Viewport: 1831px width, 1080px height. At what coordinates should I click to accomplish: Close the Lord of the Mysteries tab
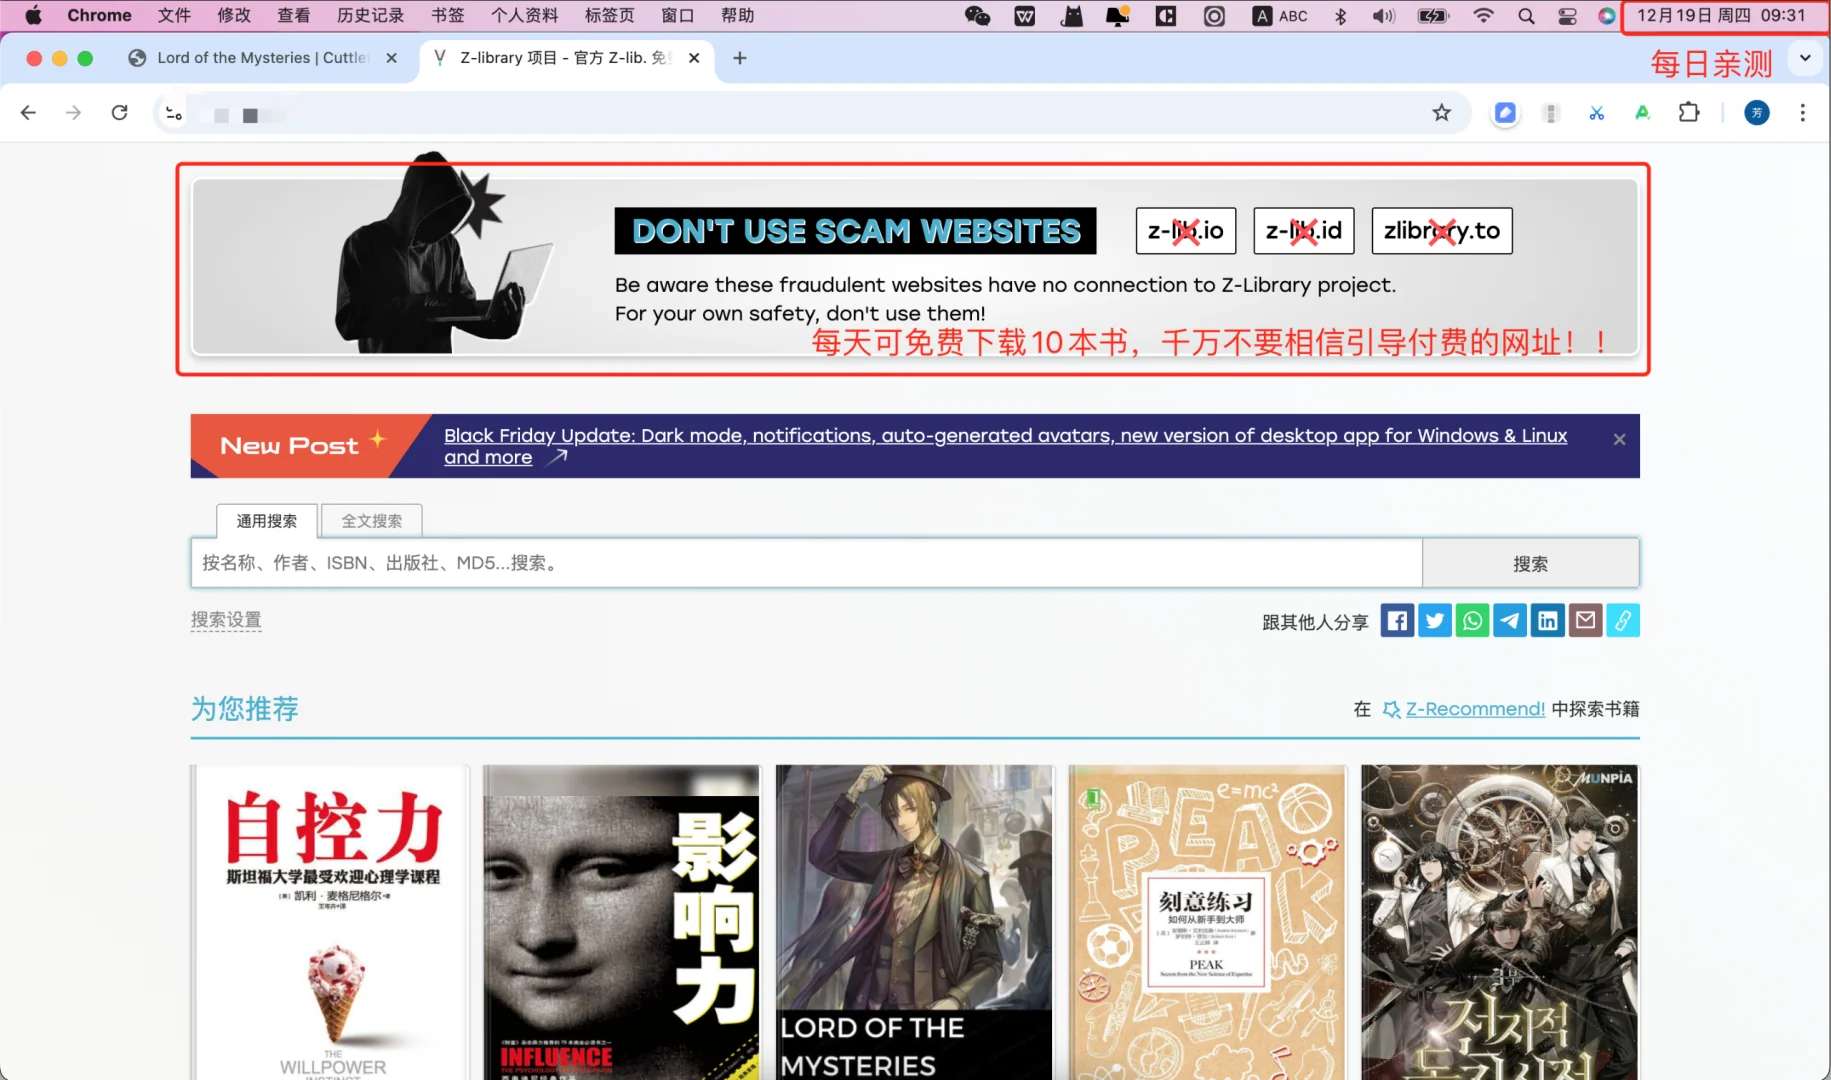[391, 58]
